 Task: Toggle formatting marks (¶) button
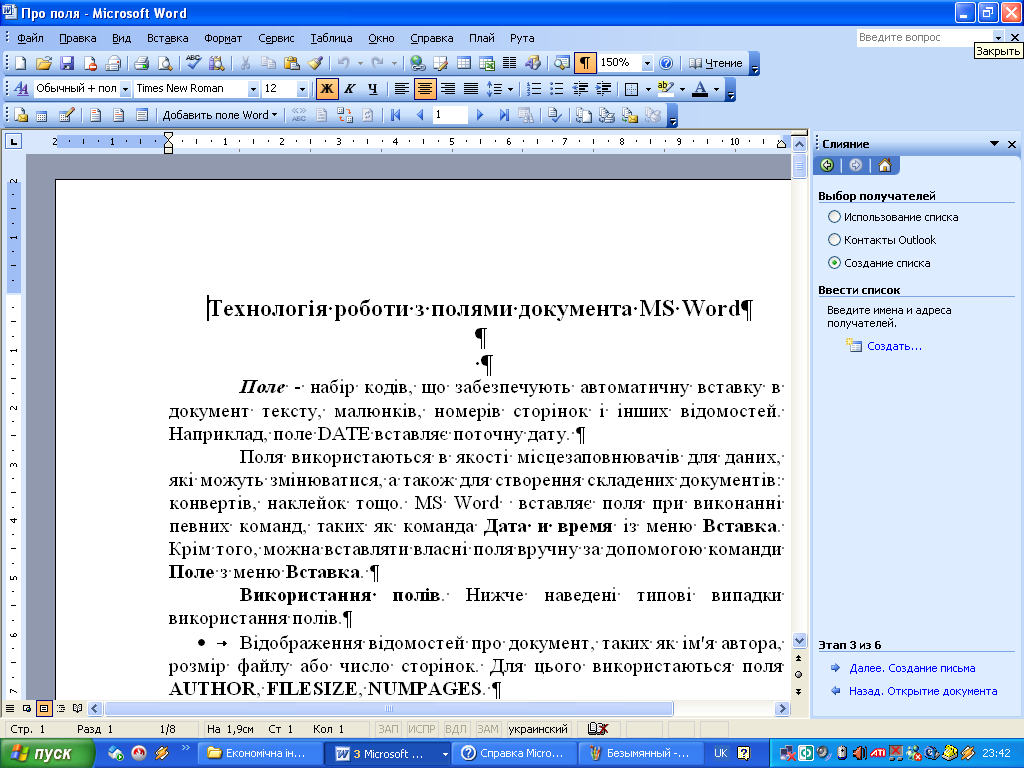pos(585,63)
